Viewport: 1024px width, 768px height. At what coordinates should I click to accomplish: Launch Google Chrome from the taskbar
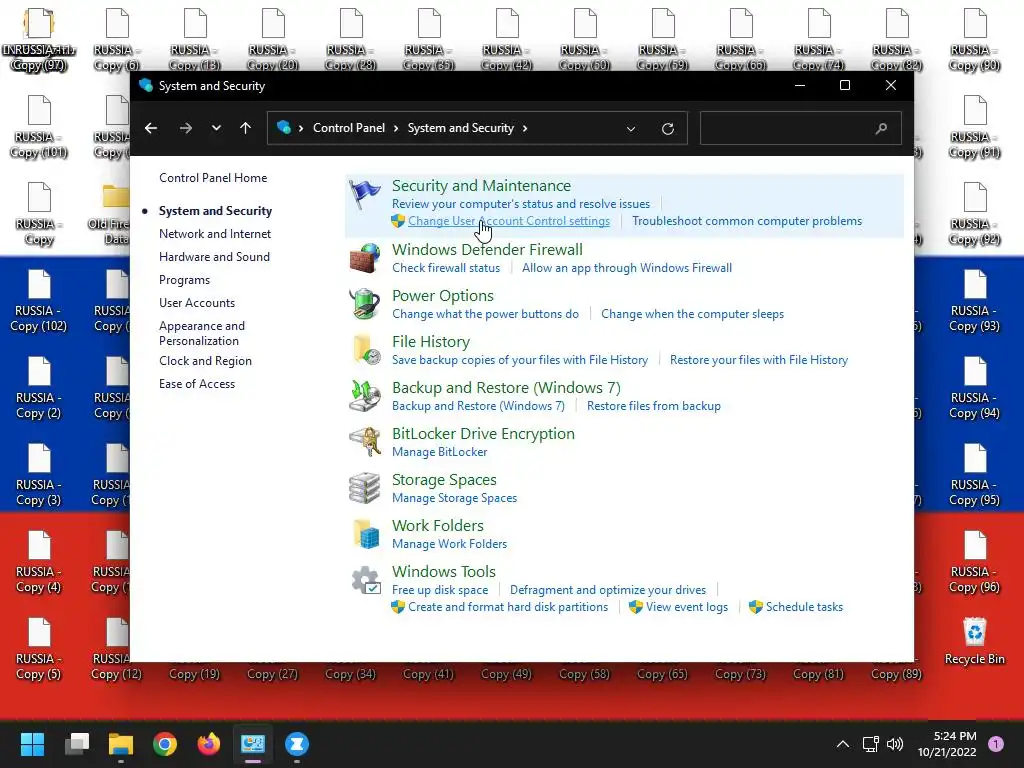[165, 744]
